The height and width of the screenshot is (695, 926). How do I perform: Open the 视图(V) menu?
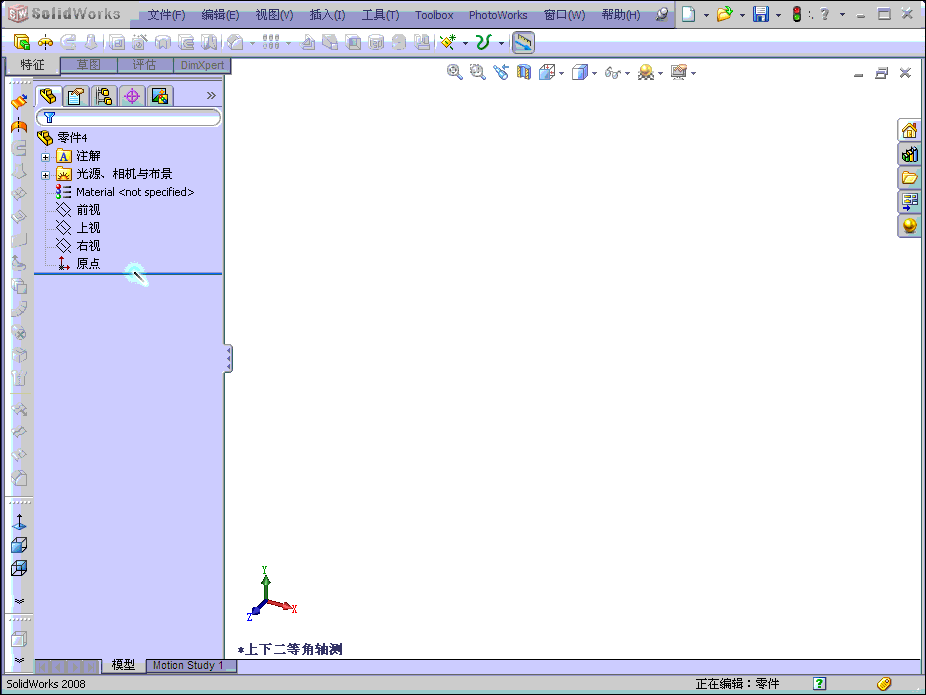pyautogui.click(x=274, y=15)
